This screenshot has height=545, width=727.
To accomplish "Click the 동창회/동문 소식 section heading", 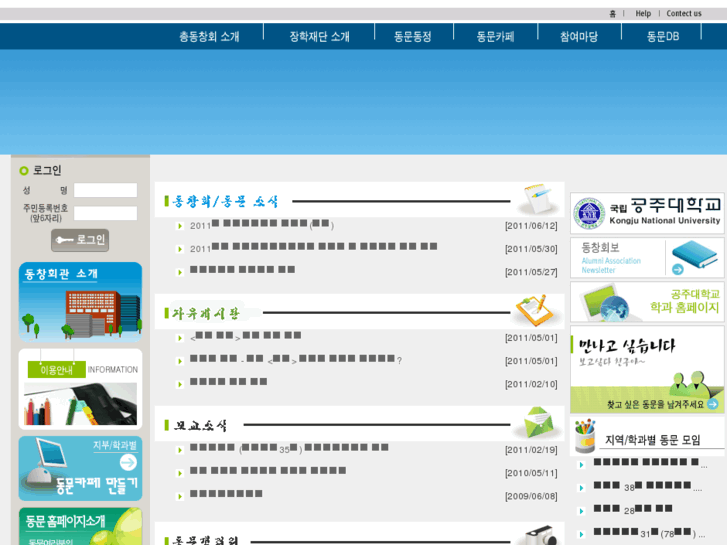I will coord(224,201).
